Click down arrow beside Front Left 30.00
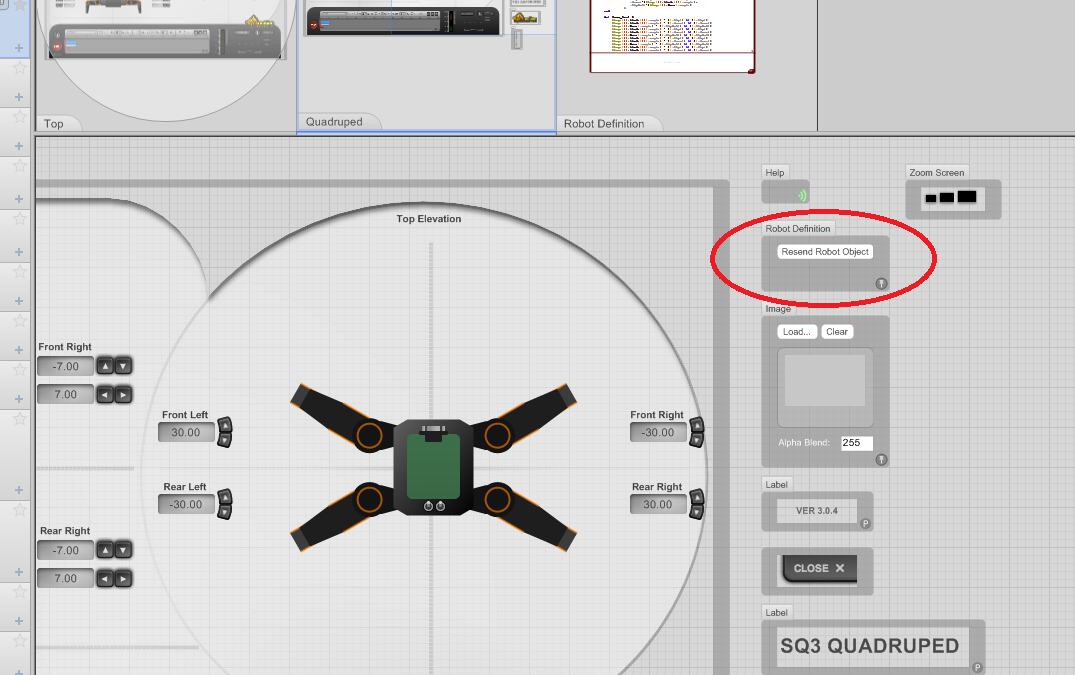 (225, 440)
